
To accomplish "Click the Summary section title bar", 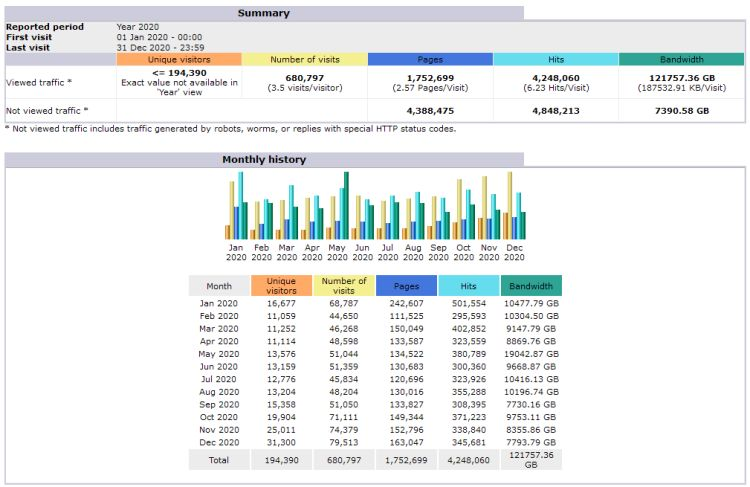I will click(264, 13).
